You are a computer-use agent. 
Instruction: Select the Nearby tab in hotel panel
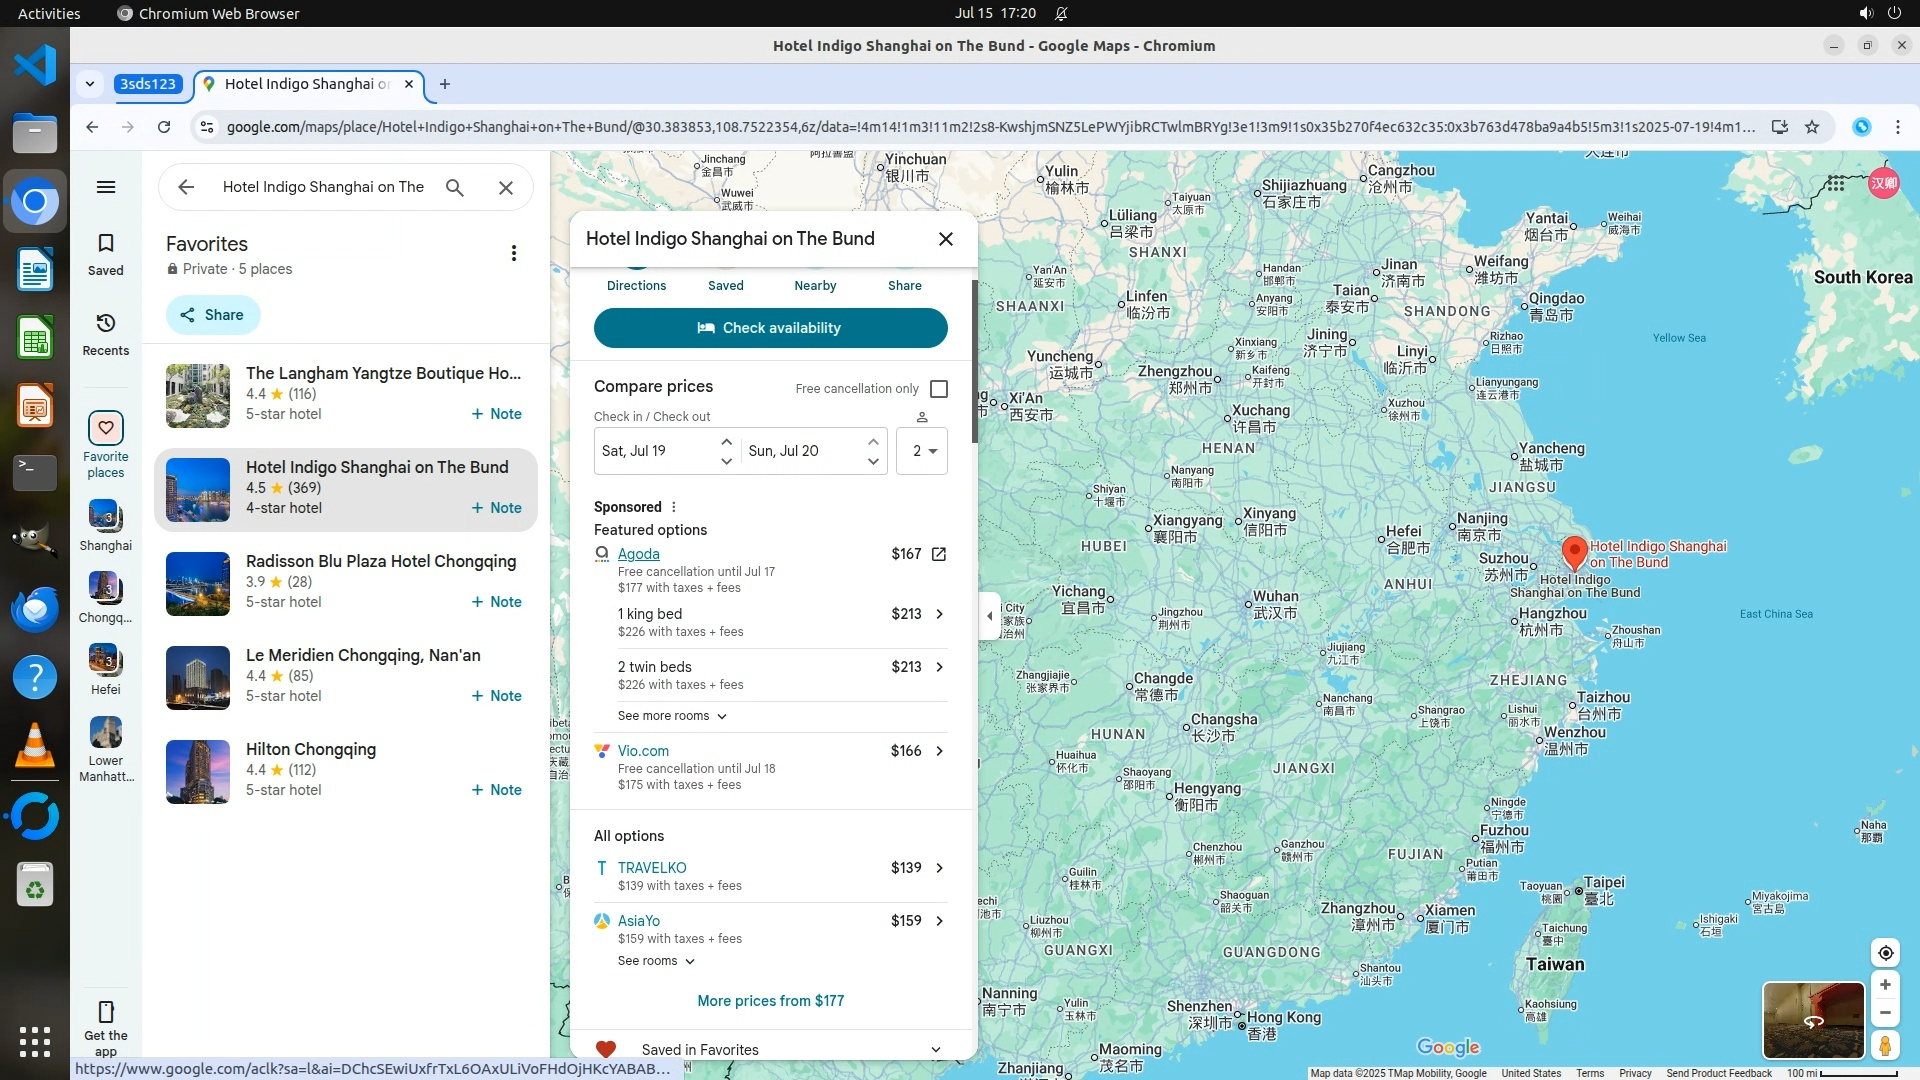tap(814, 285)
